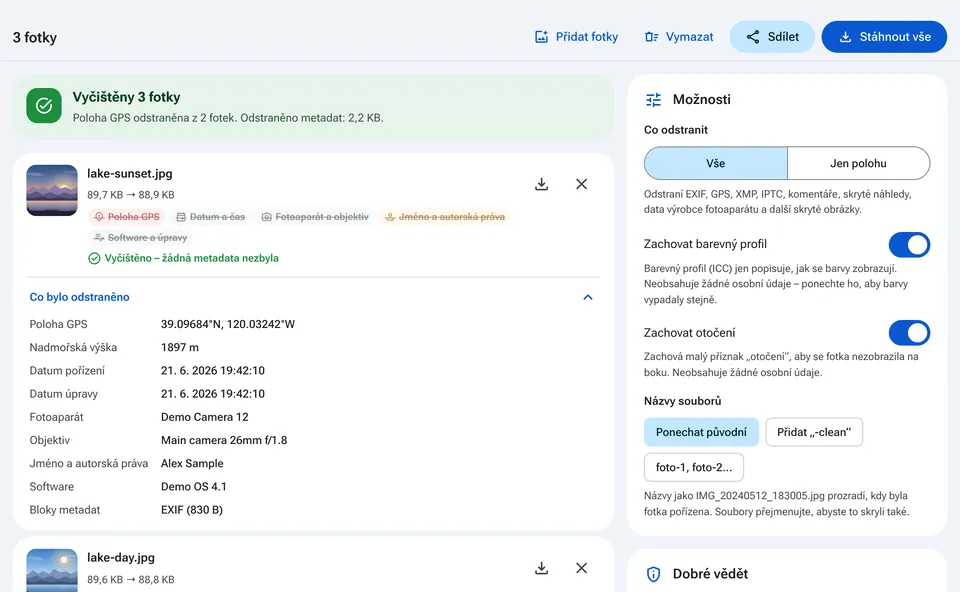The width and height of the screenshot is (960, 592).
Task: Click the Jméno a autorská práva tag
Action: [445, 217]
